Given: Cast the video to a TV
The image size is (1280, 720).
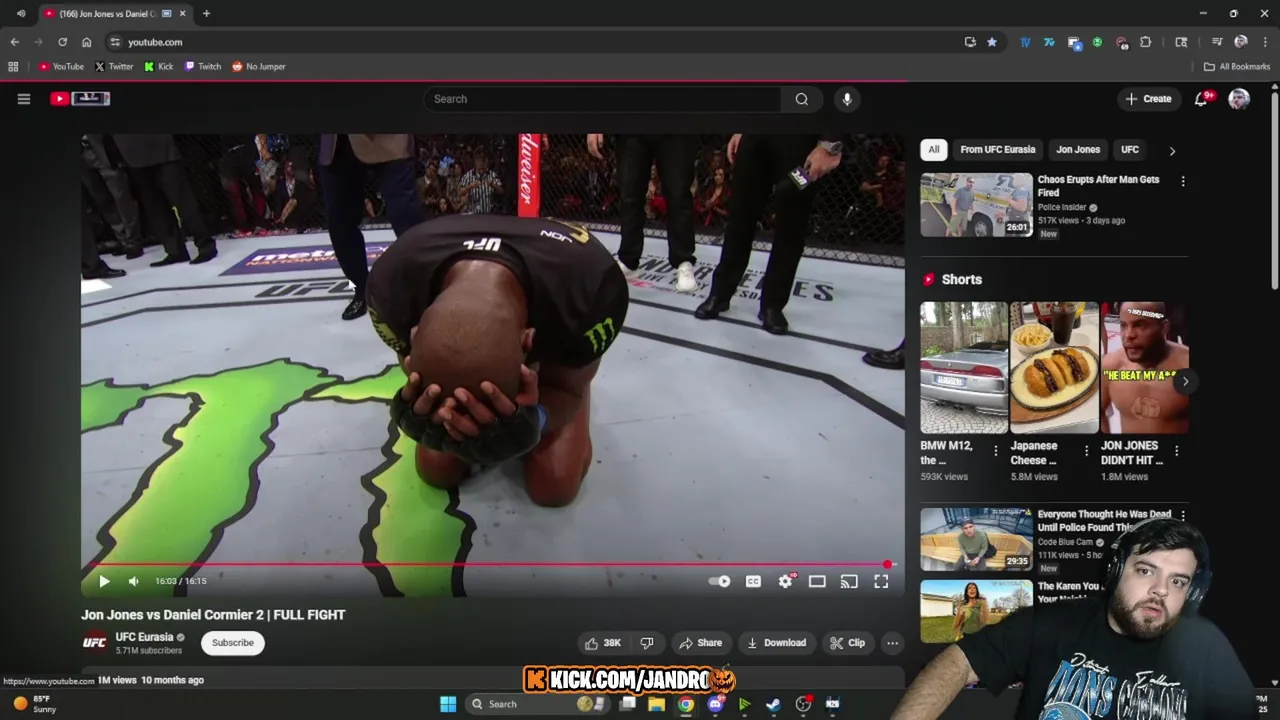Looking at the screenshot, I should [x=849, y=581].
